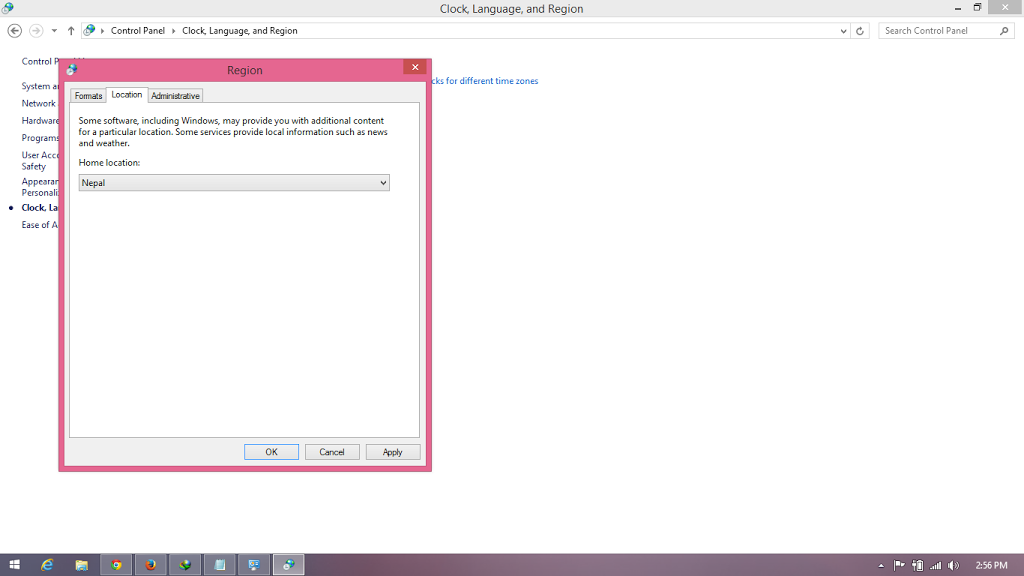This screenshot has width=1024, height=576.
Task: Click the Search Control Panel field
Action: point(940,31)
